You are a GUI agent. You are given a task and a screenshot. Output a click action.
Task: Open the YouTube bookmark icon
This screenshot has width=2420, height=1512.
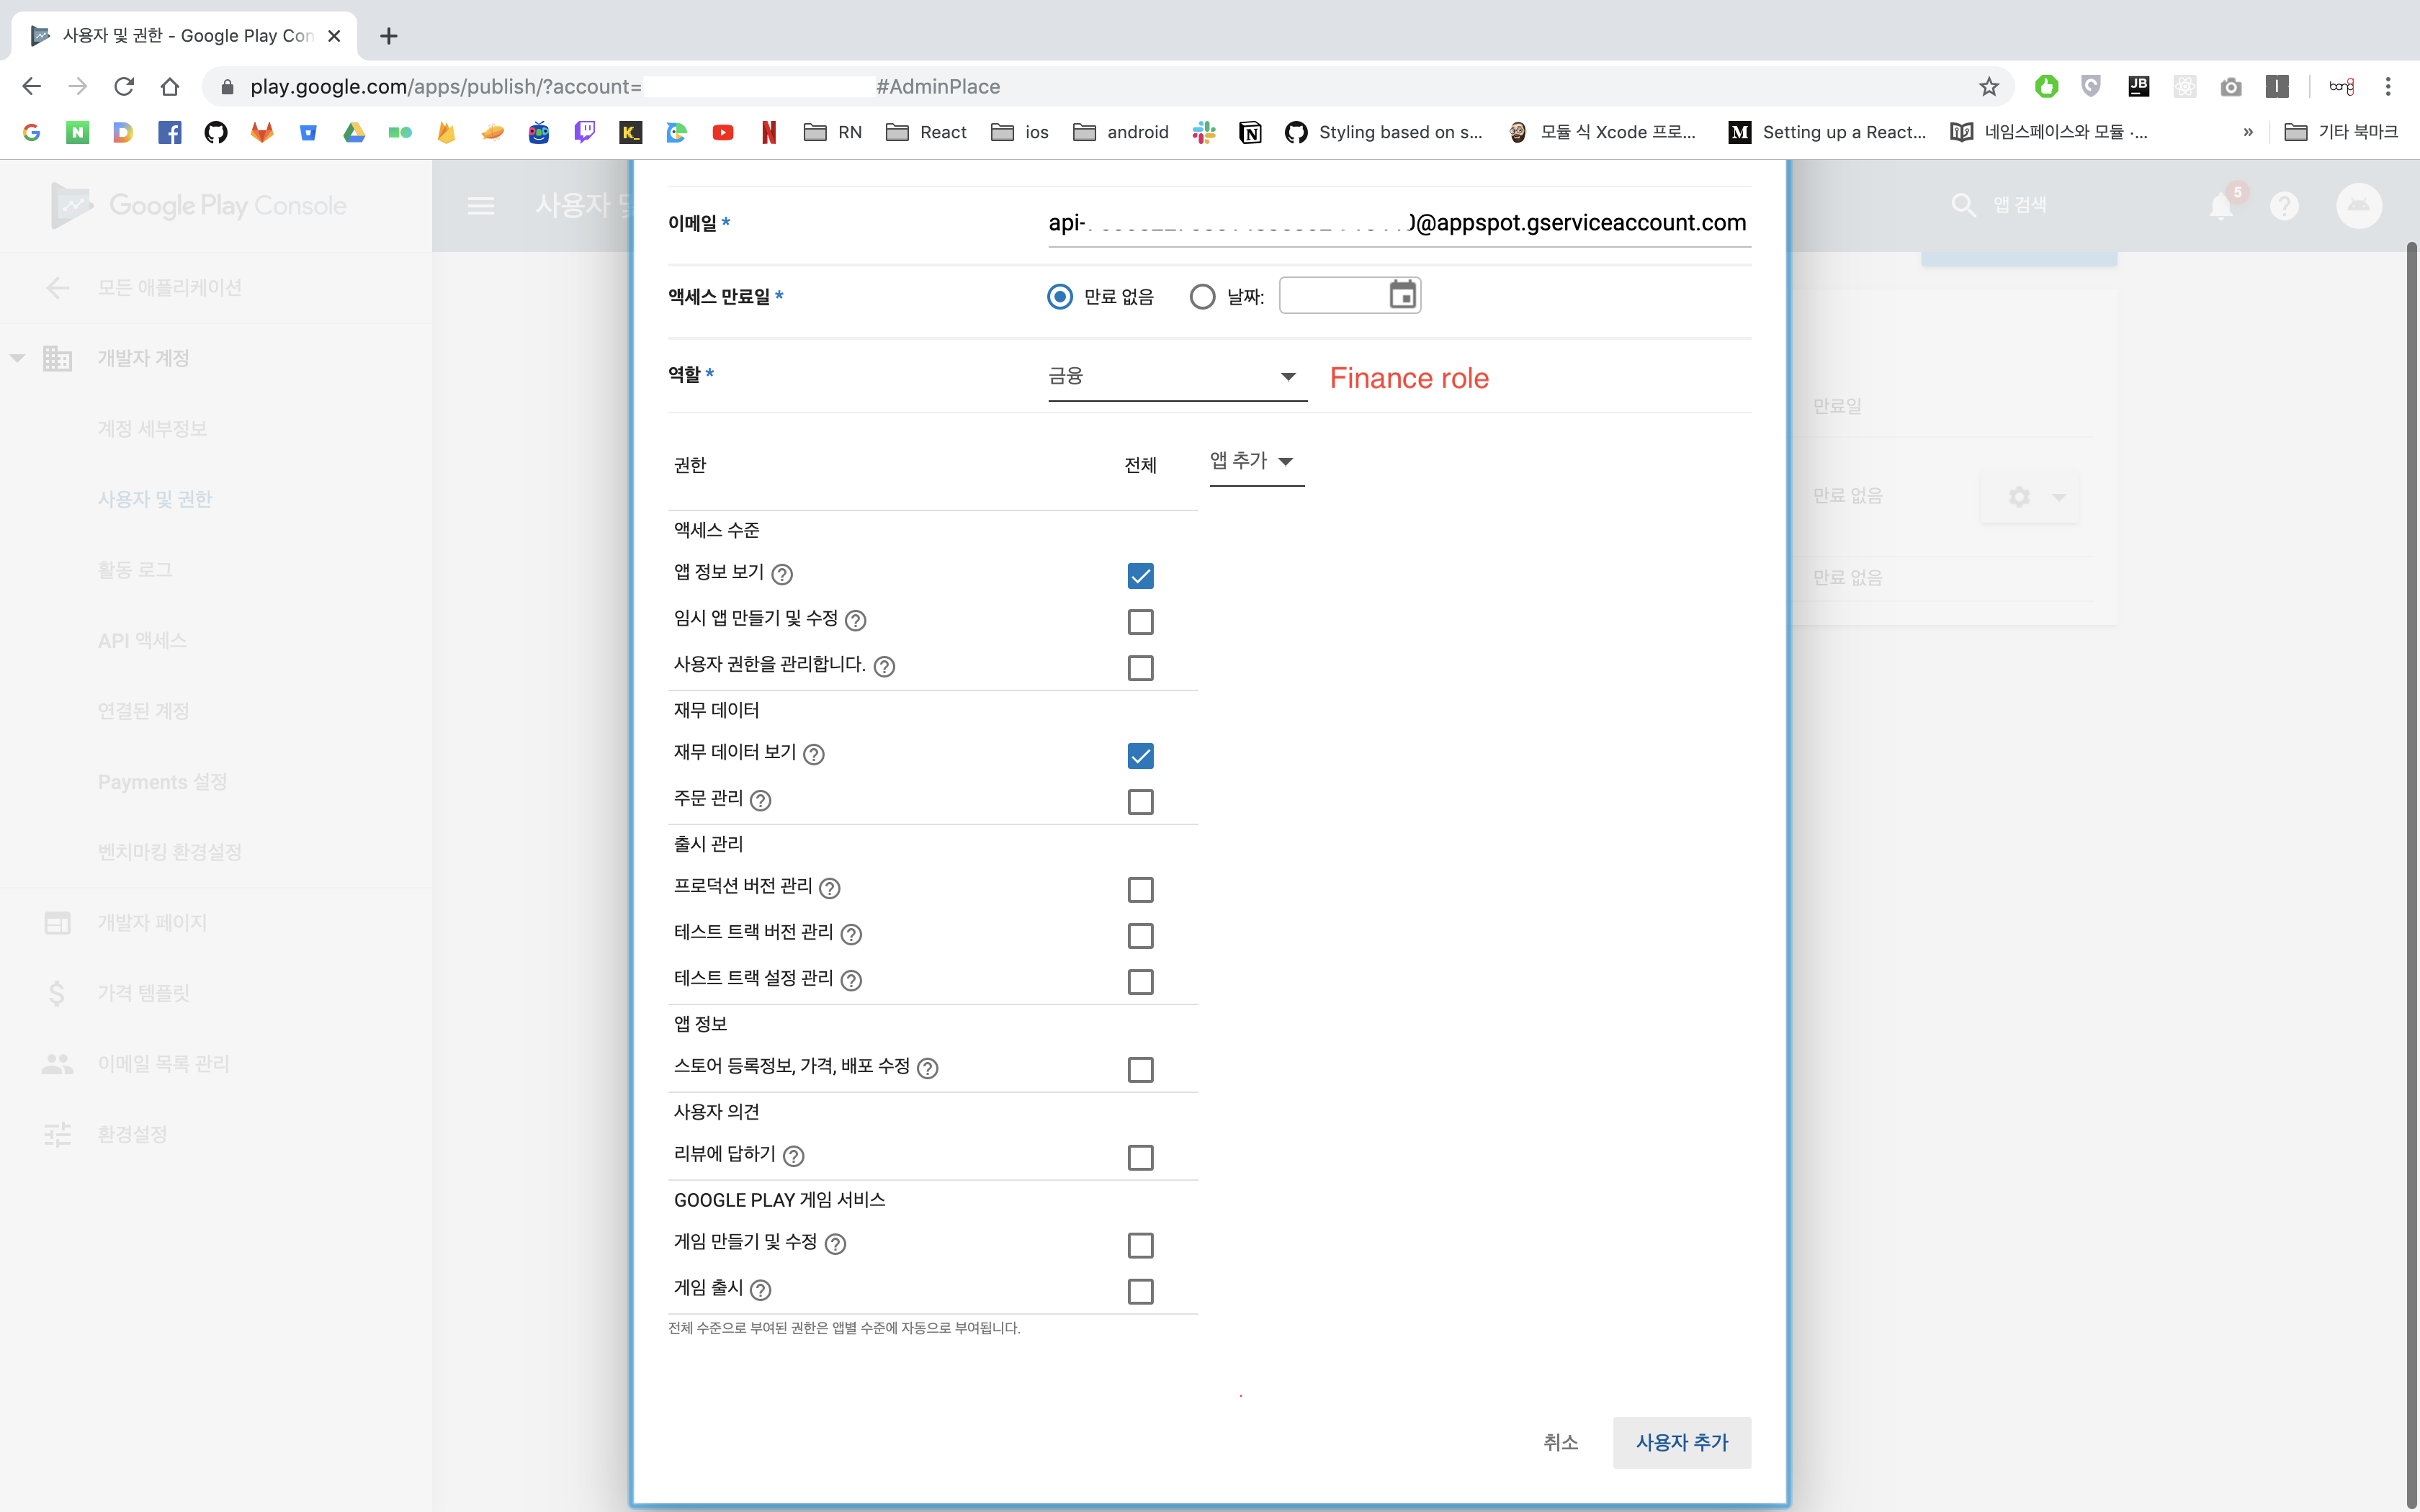click(723, 132)
